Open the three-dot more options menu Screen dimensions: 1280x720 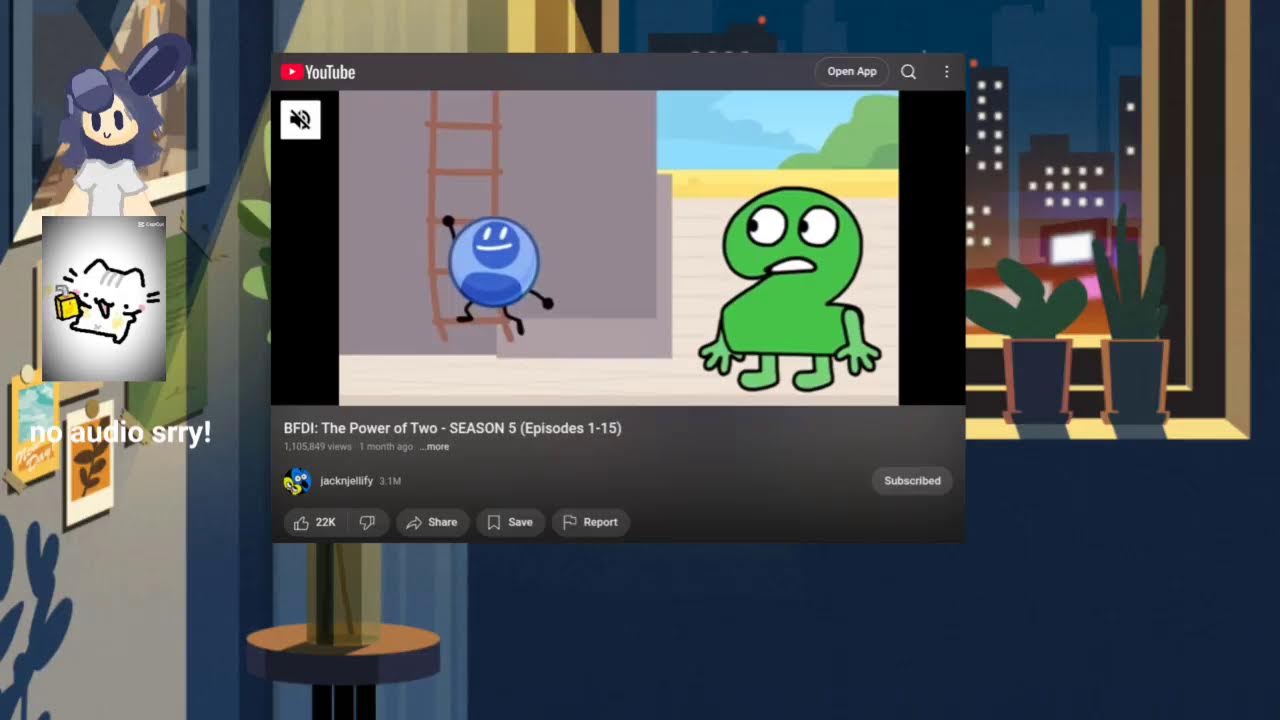(x=946, y=72)
